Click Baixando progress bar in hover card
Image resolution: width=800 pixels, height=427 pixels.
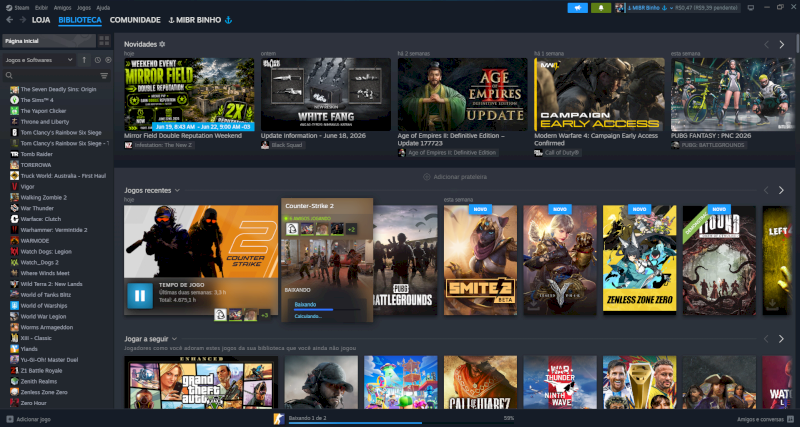tap(329, 310)
